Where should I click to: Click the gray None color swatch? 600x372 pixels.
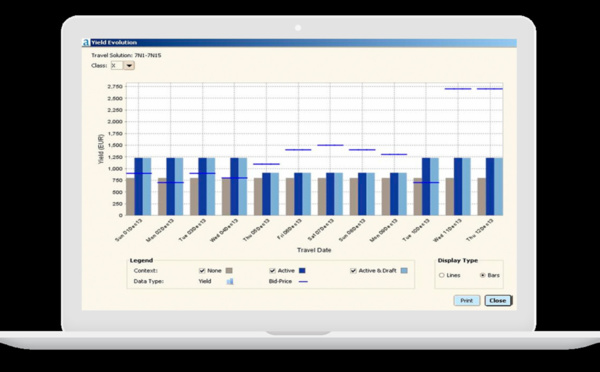pos(229,271)
